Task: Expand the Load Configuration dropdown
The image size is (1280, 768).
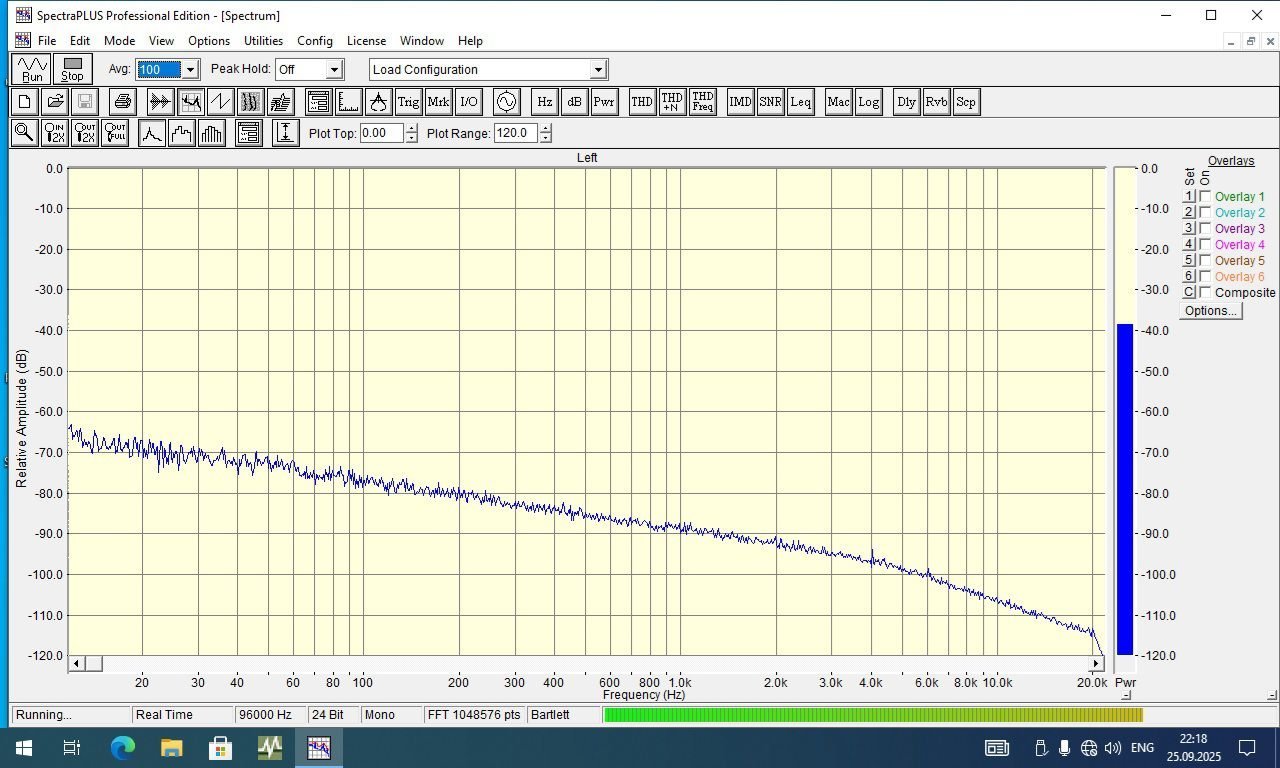Action: [598, 70]
